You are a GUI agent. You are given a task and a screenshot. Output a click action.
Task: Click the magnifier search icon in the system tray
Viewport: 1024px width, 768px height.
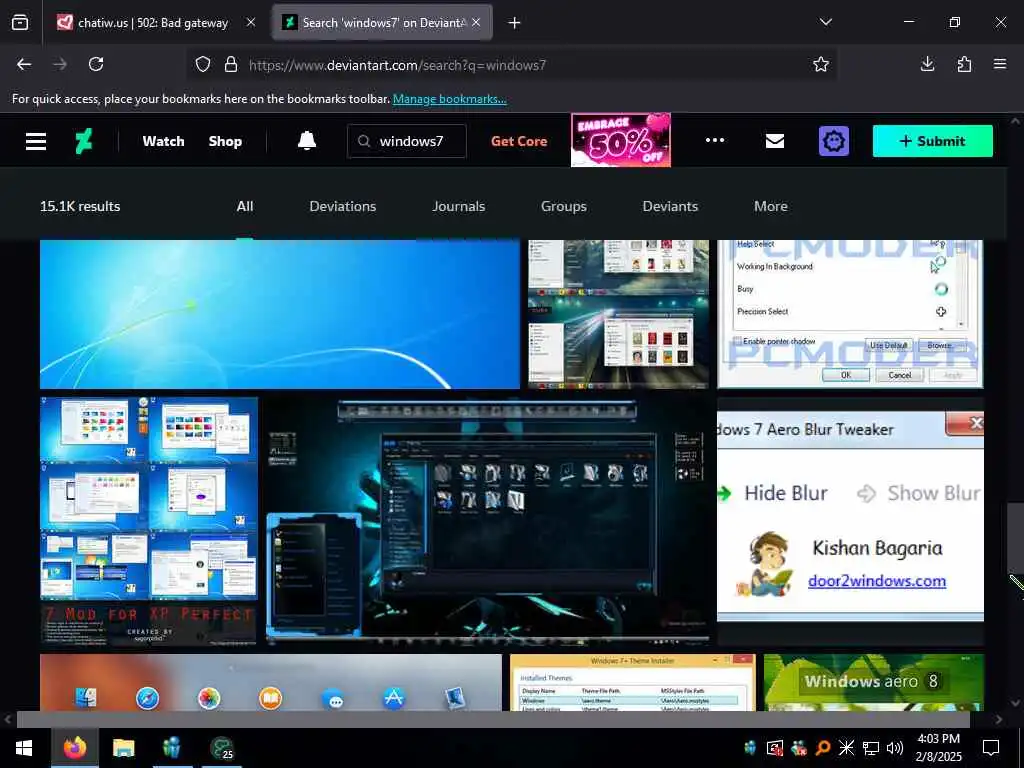coord(822,748)
